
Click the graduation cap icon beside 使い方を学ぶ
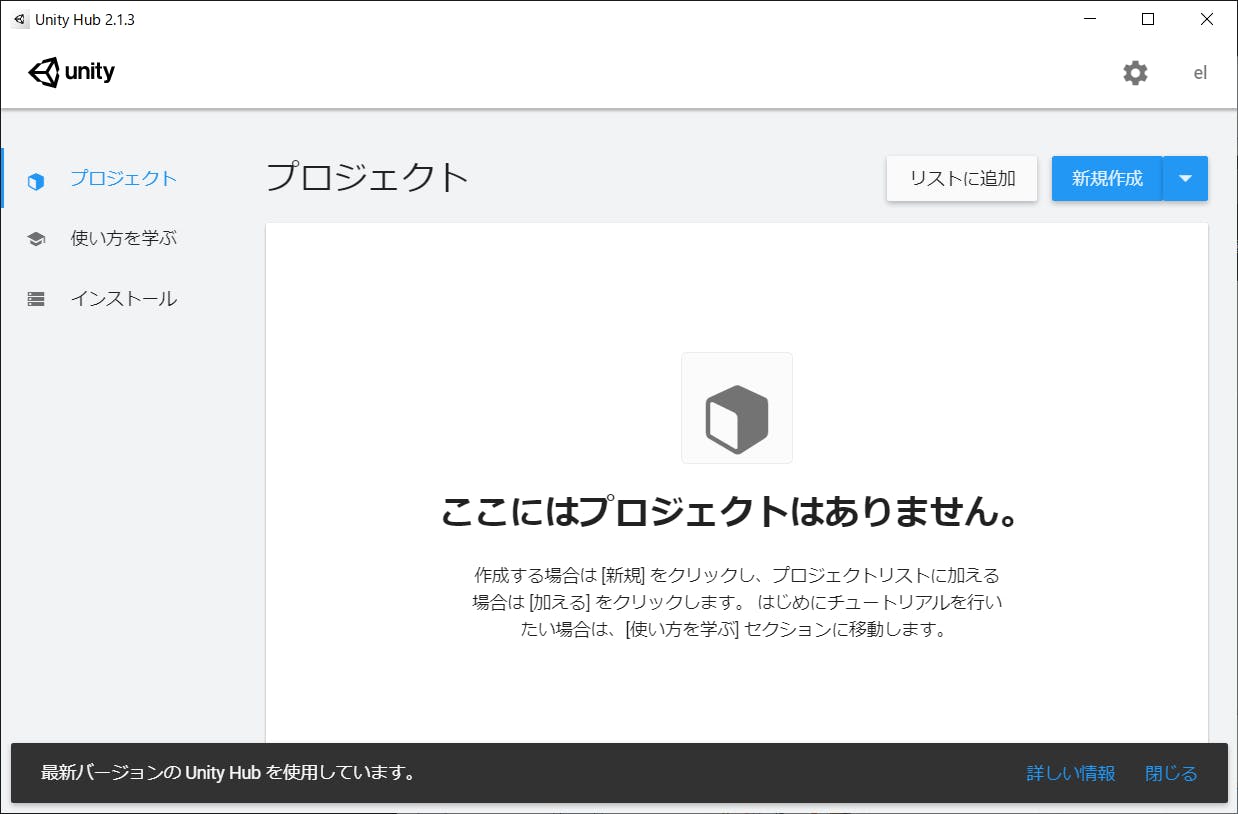tap(36, 239)
